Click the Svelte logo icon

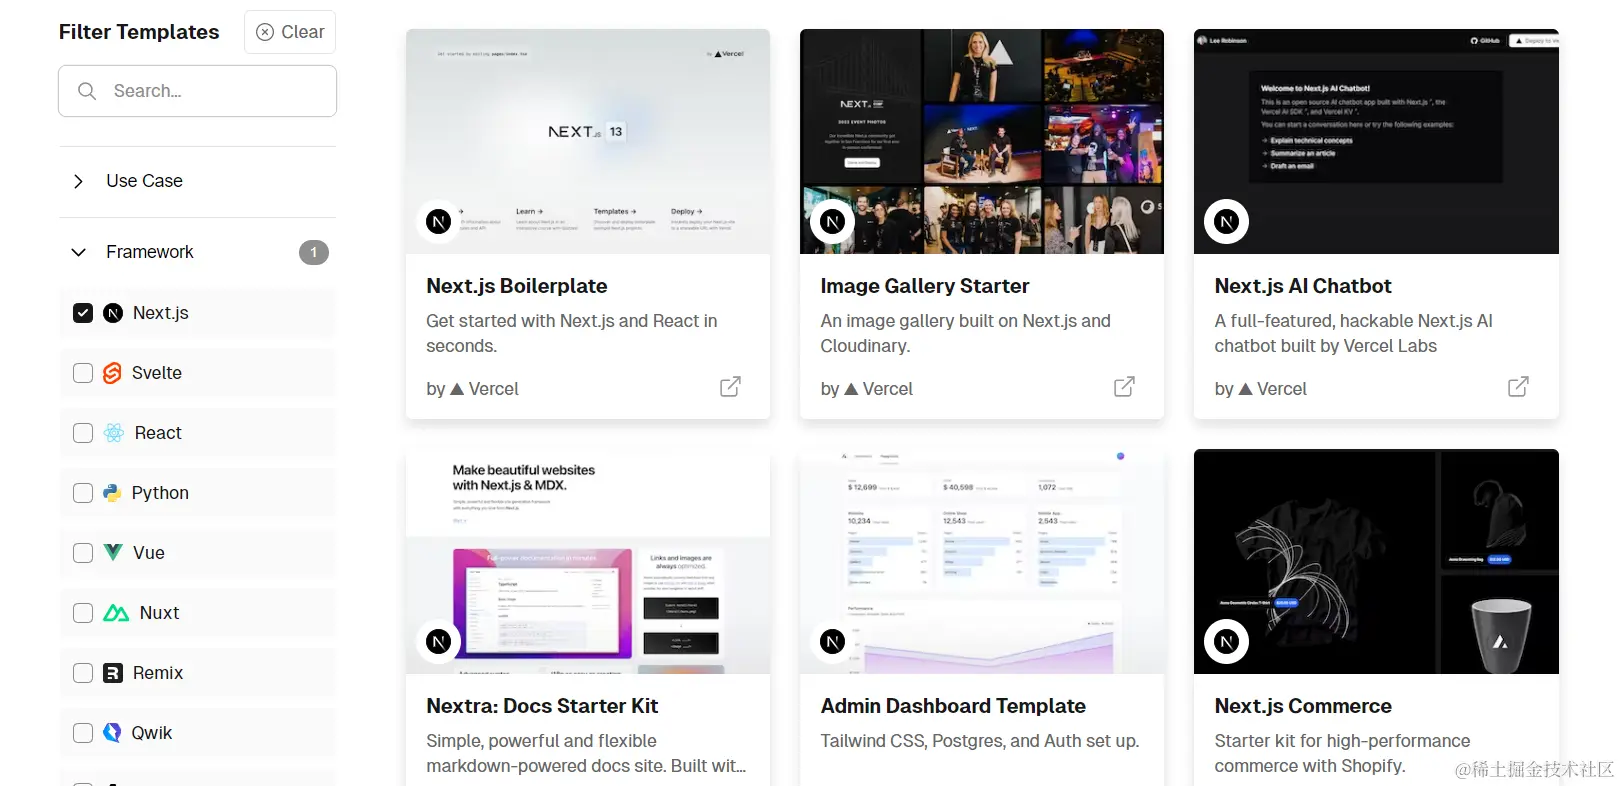113,373
